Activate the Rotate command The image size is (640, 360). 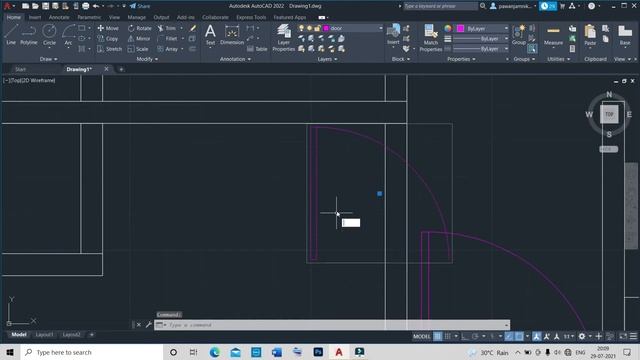click(139, 28)
